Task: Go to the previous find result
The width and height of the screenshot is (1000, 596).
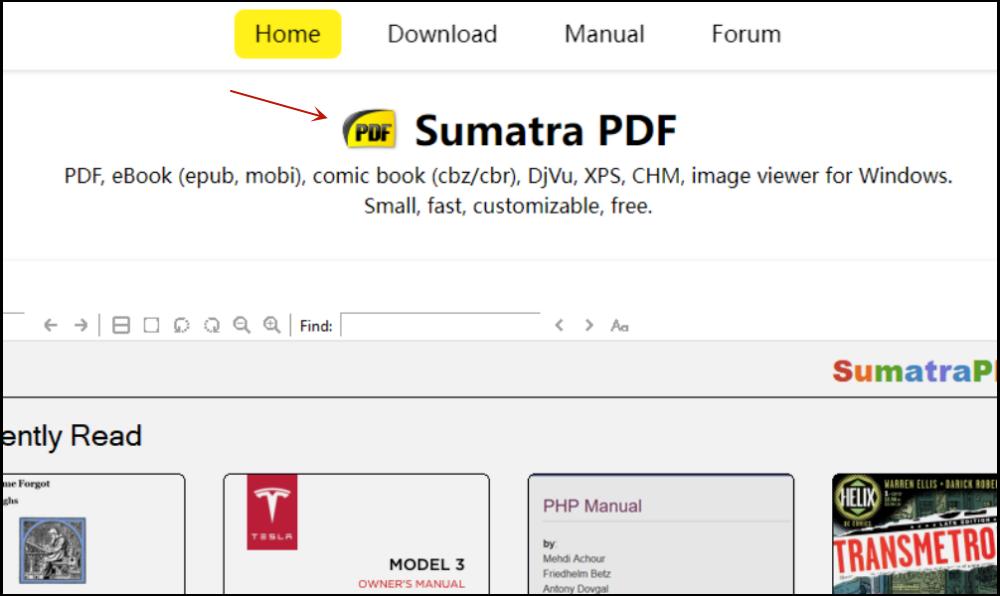Action: (559, 325)
